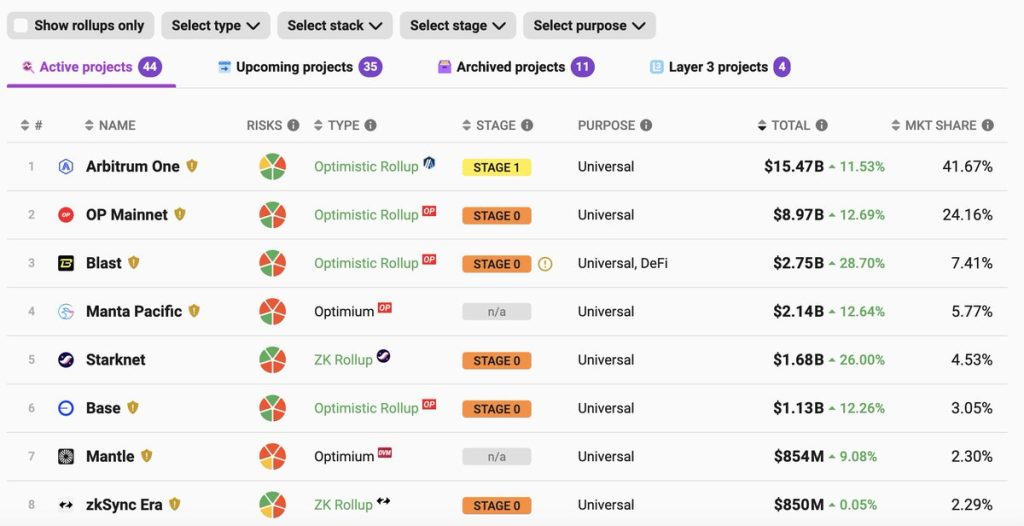Screen dimensions: 1024x526
Task: Click the PURPOSE info icon
Action: (646, 125)
